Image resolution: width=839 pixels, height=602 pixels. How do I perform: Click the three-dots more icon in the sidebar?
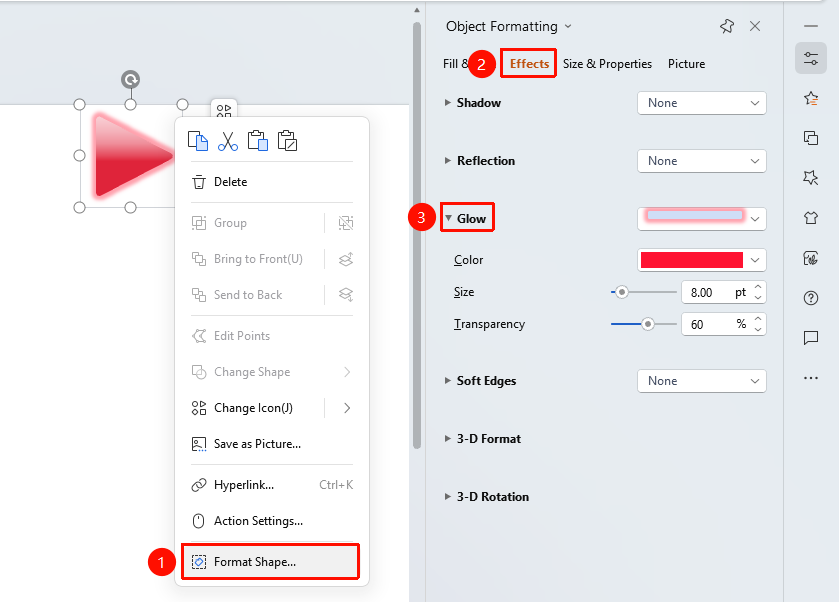click(811, 378)
